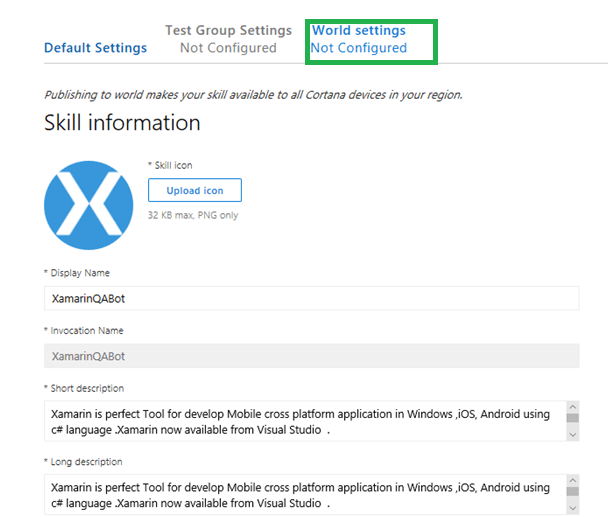Open the Test Group Settings tab

coord(228,31)
